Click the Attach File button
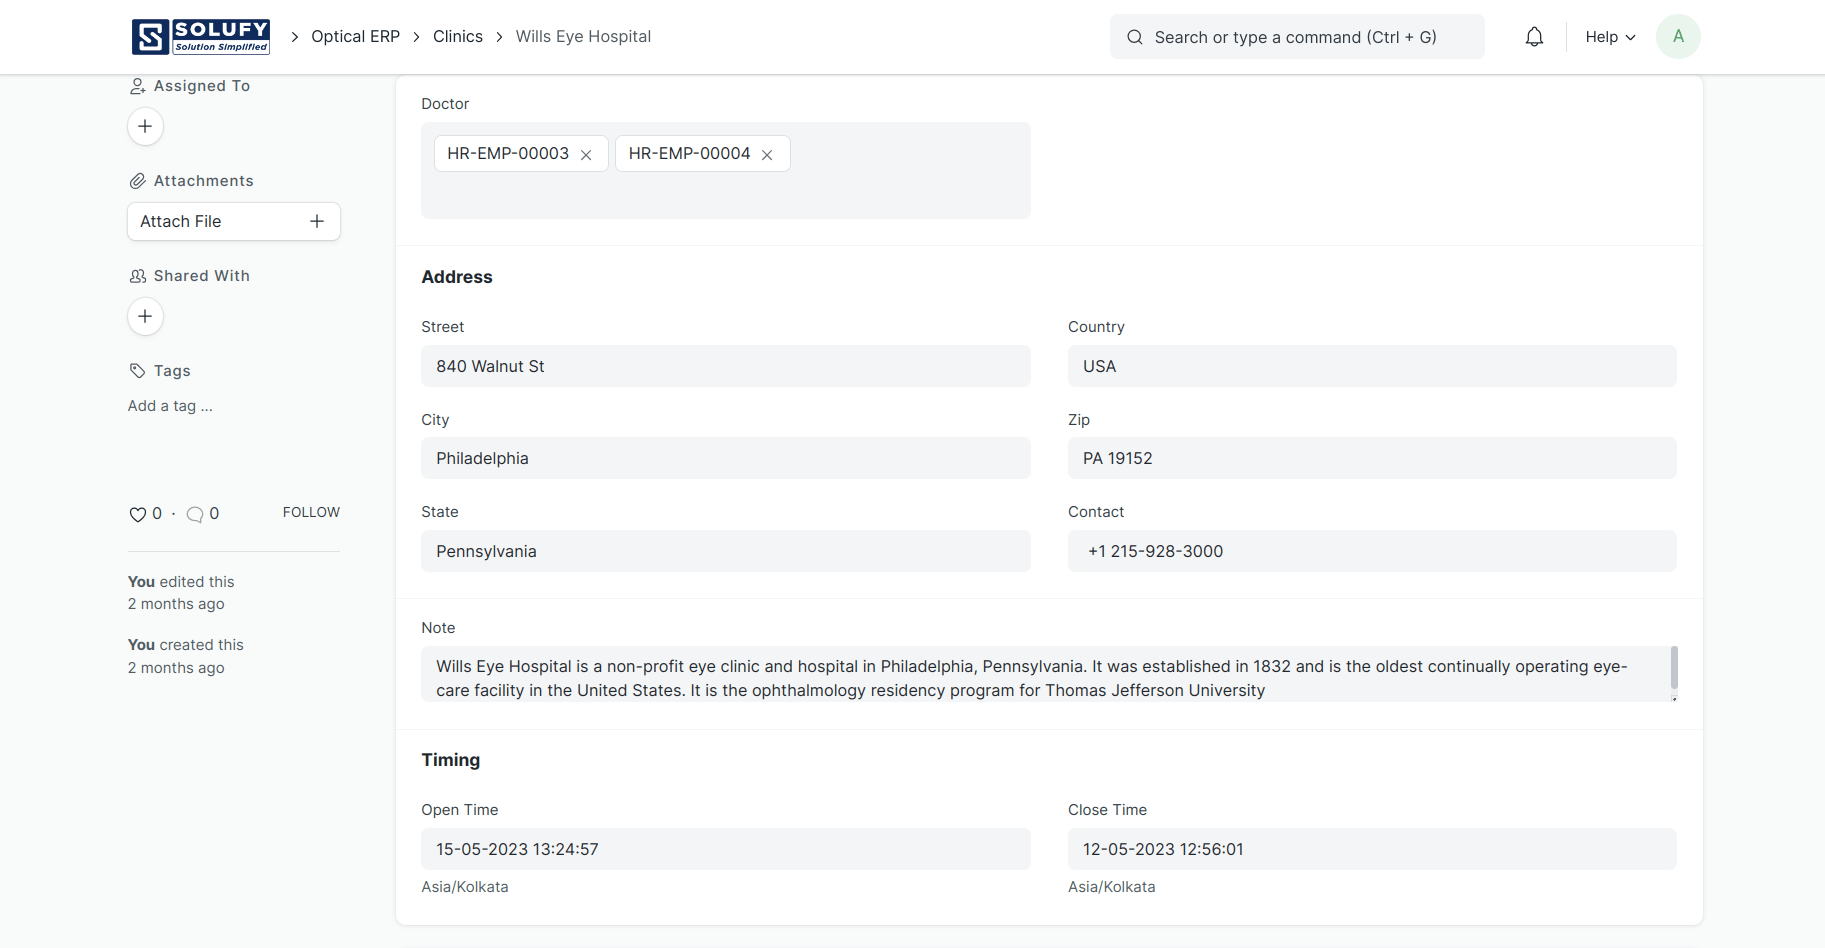Viewport: 1825px width, 948px height. 234,221
